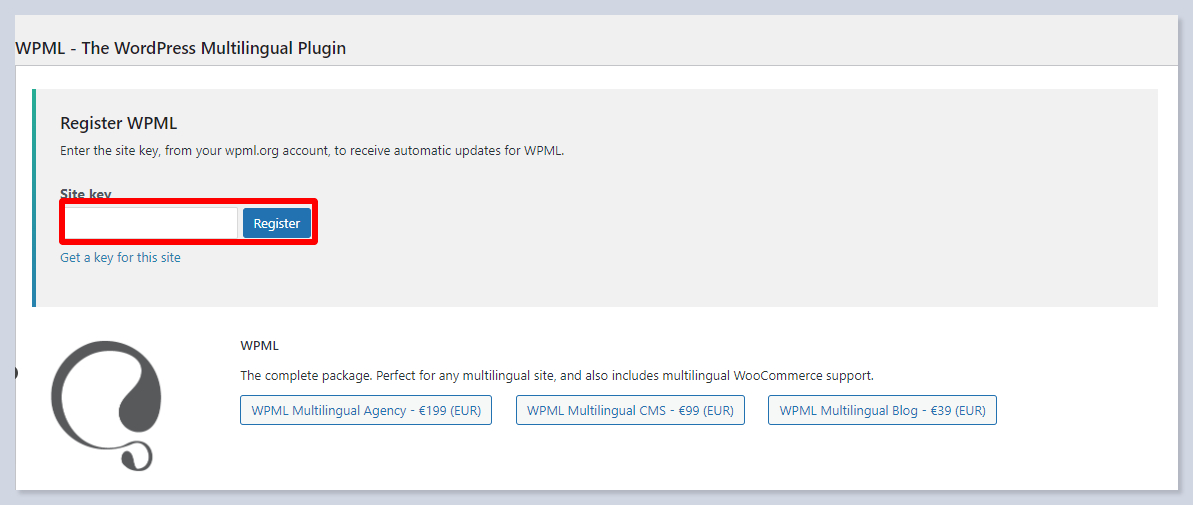Click the "Register WPML" heading

click(x=119, y=124)
